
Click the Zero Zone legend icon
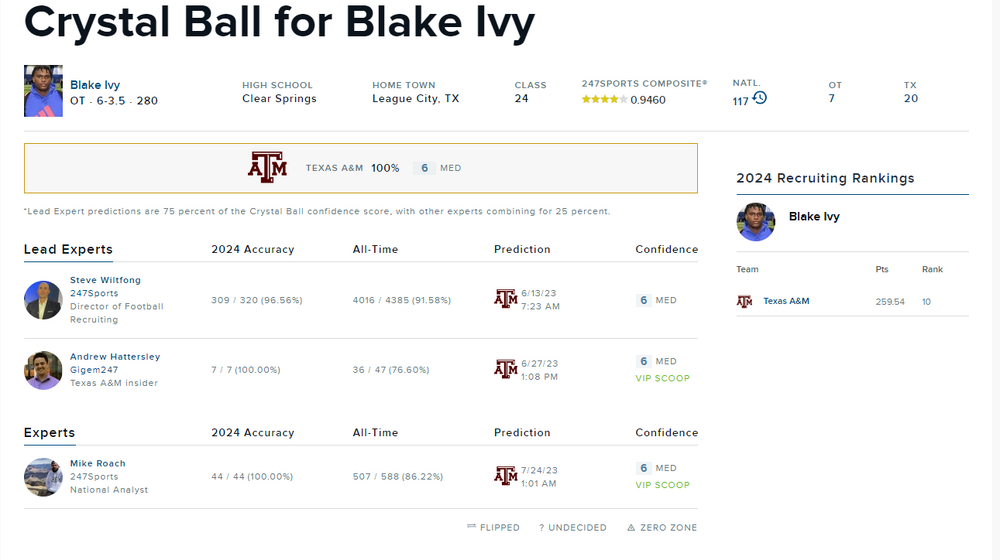pyautogui.click(x=631, y=528)
